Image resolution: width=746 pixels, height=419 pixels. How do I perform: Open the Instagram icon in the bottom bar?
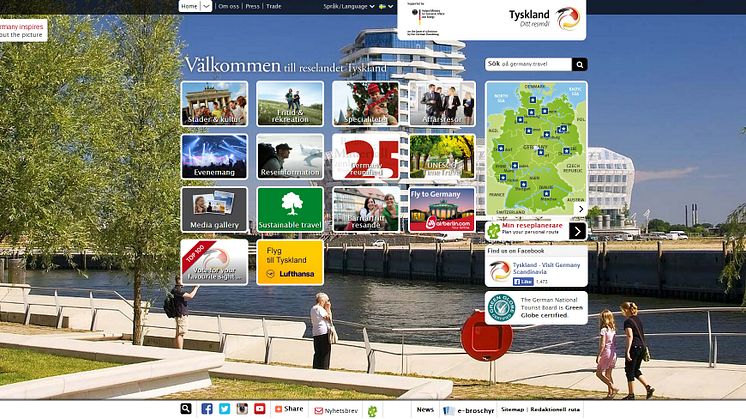tap(242, 409)
